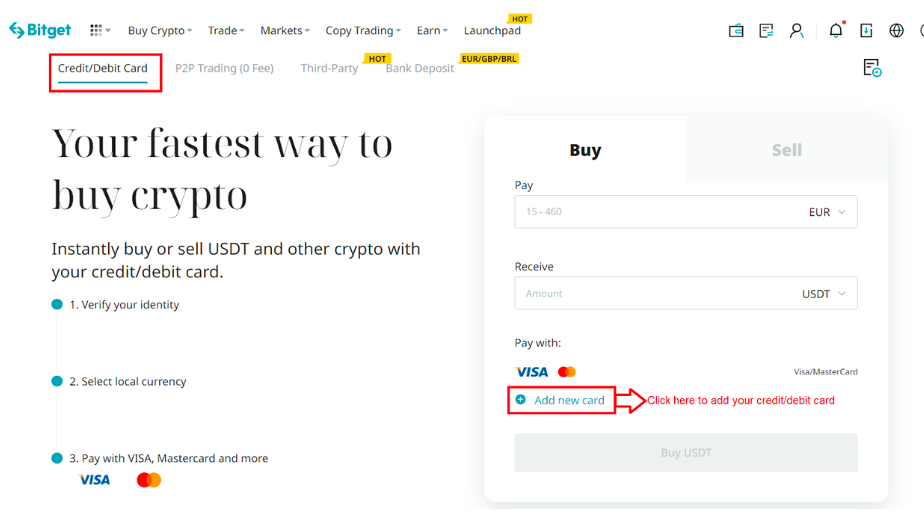This screenshot has width=924, height=530.
Task: Expand the Buy Crypto menu
Action: click(x=160, y=30)
